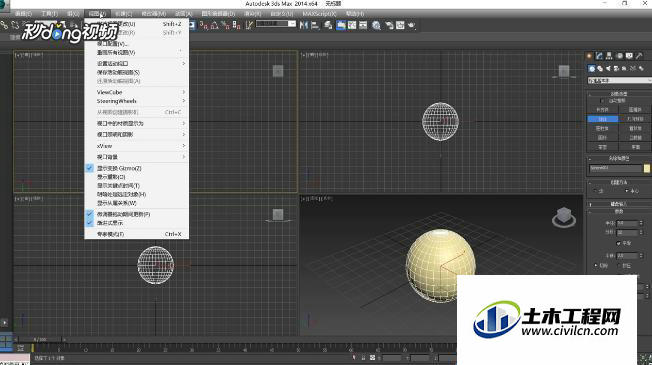Open the Curve Editor
The height and width of the screenshot is (365, 652).
(x=352, y=25)
